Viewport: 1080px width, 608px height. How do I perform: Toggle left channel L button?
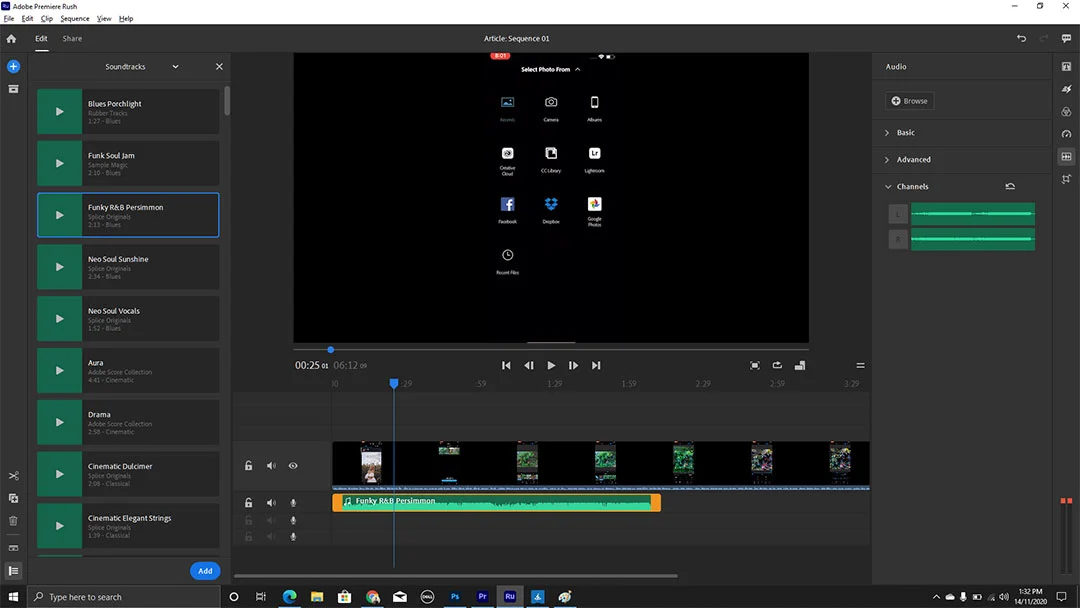[898, 214]
